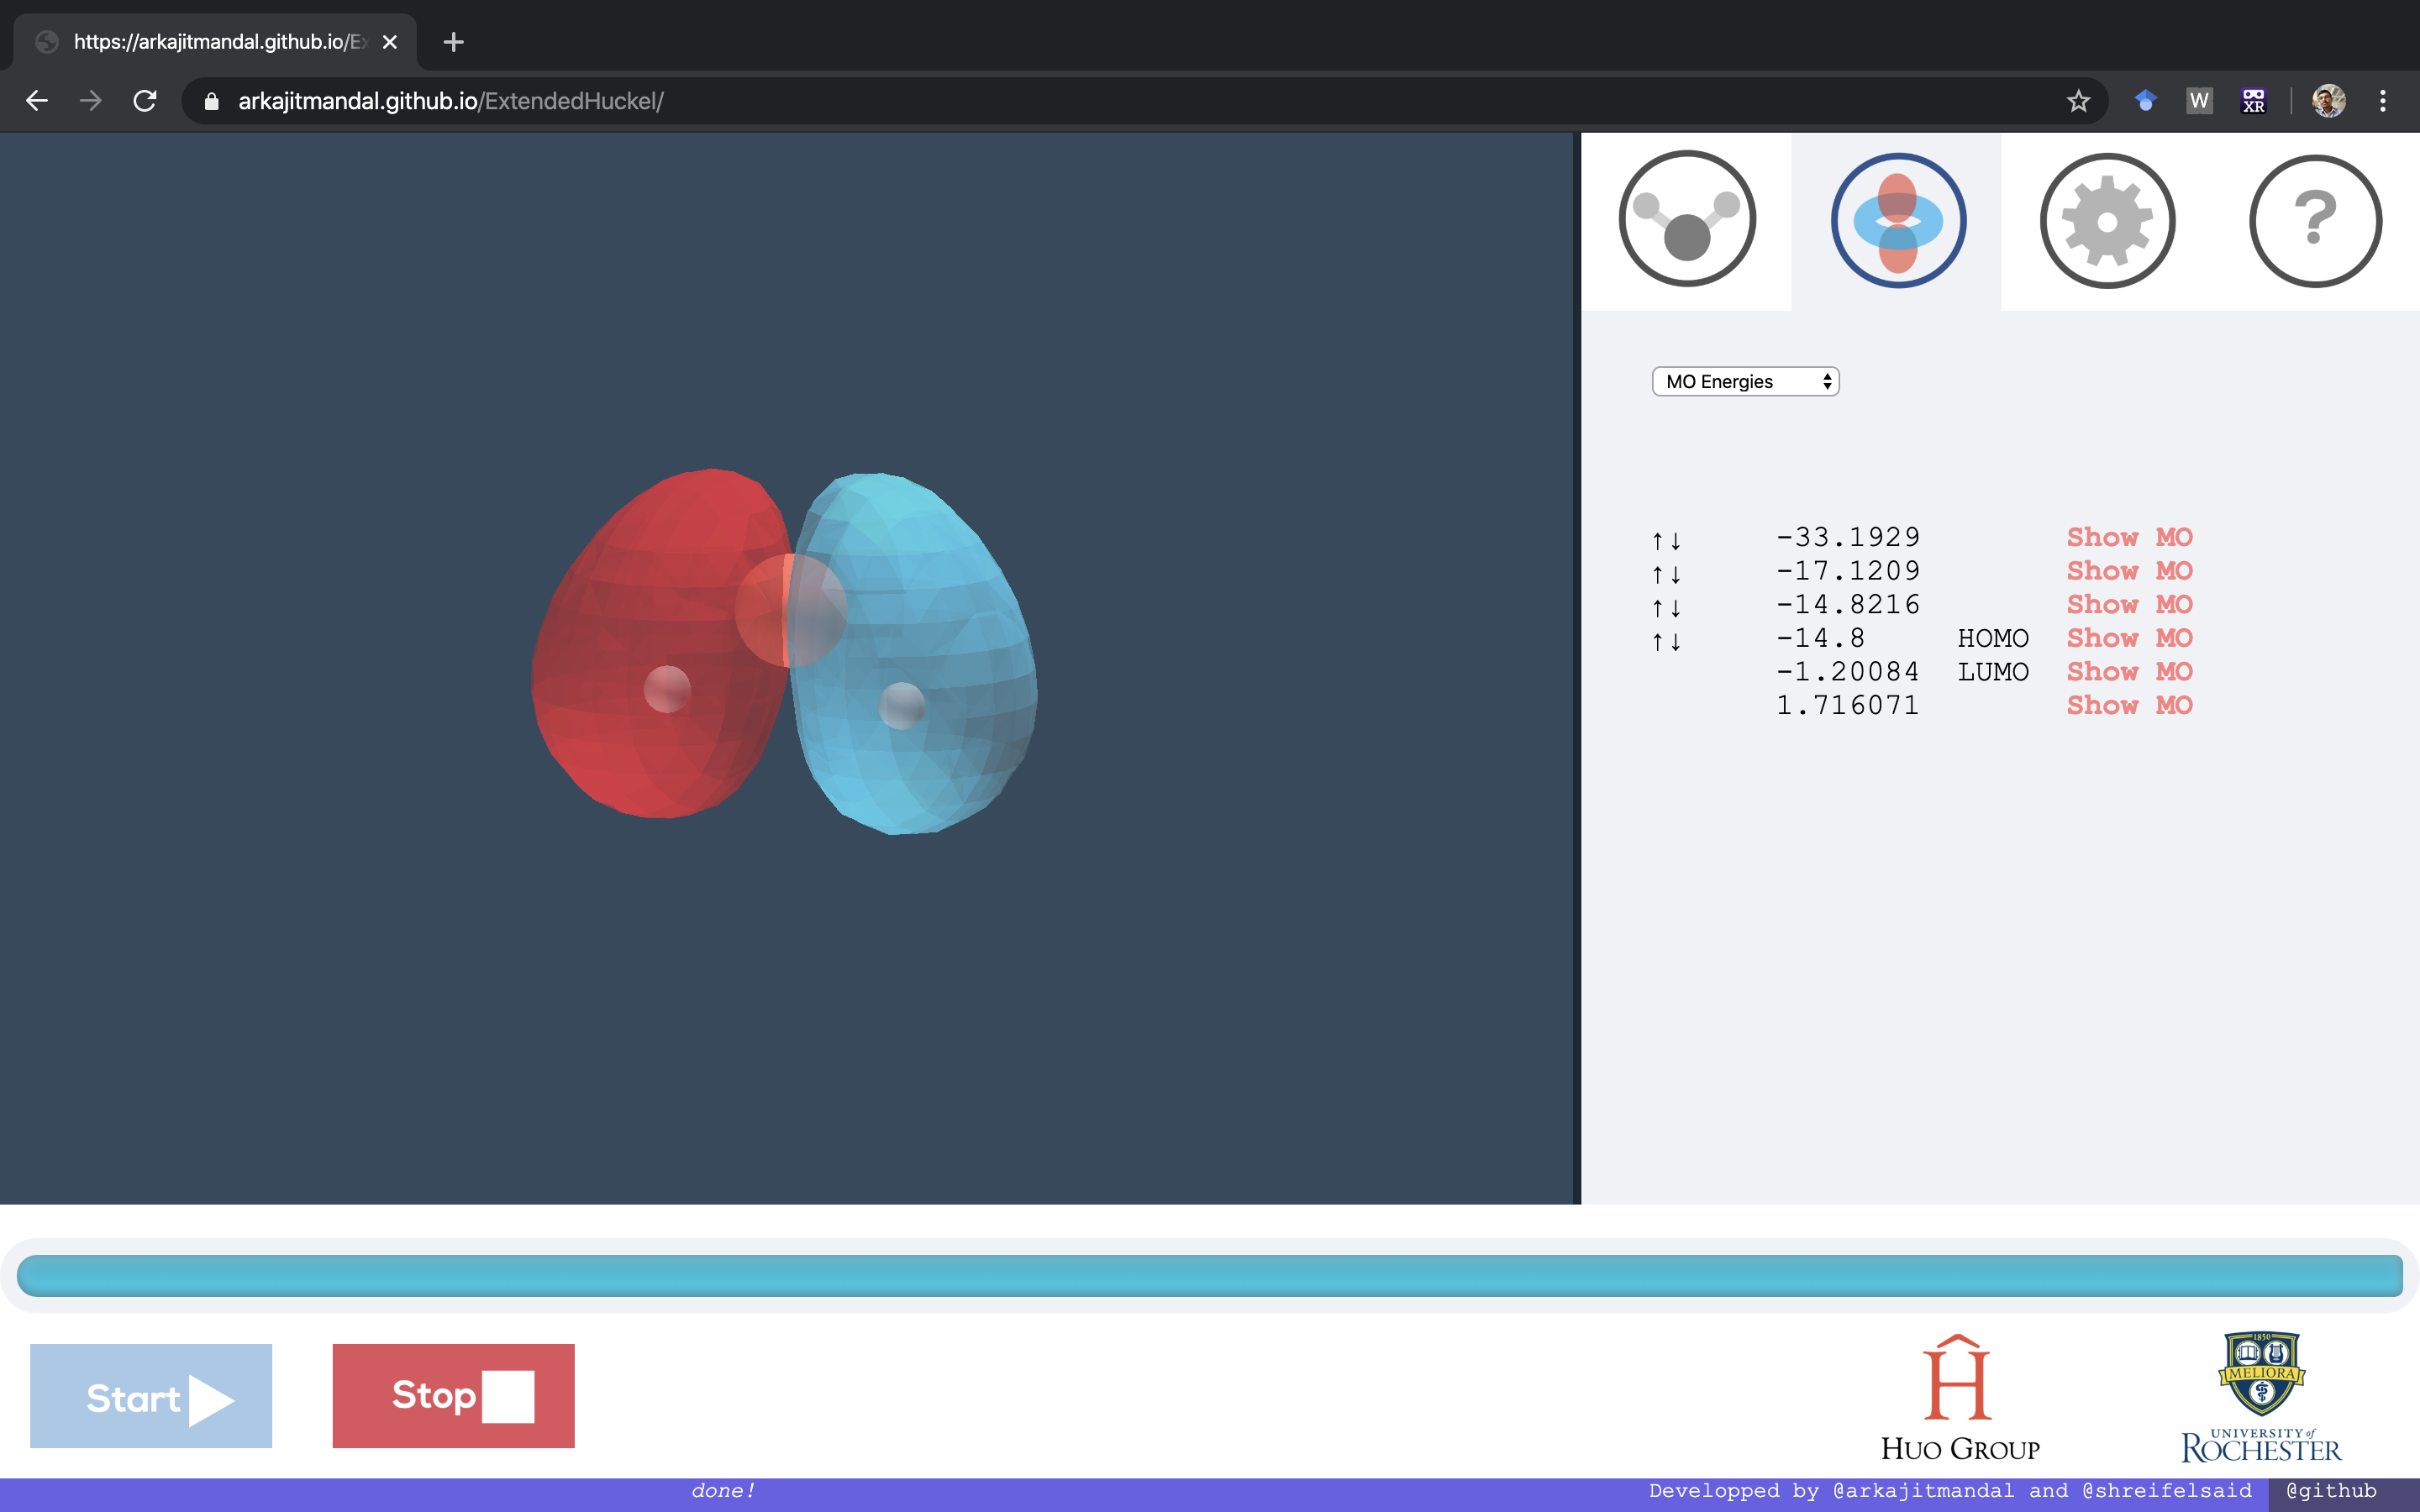Click the blue progress bar
The image size is (2420, 1512).
pyautogui.click(x=1209, y=1275)
